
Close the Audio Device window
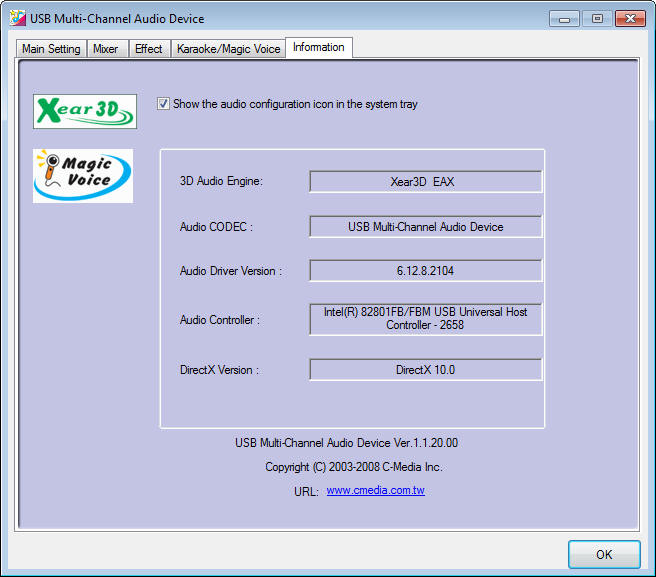pyautogui.click(x=630, y=19)
